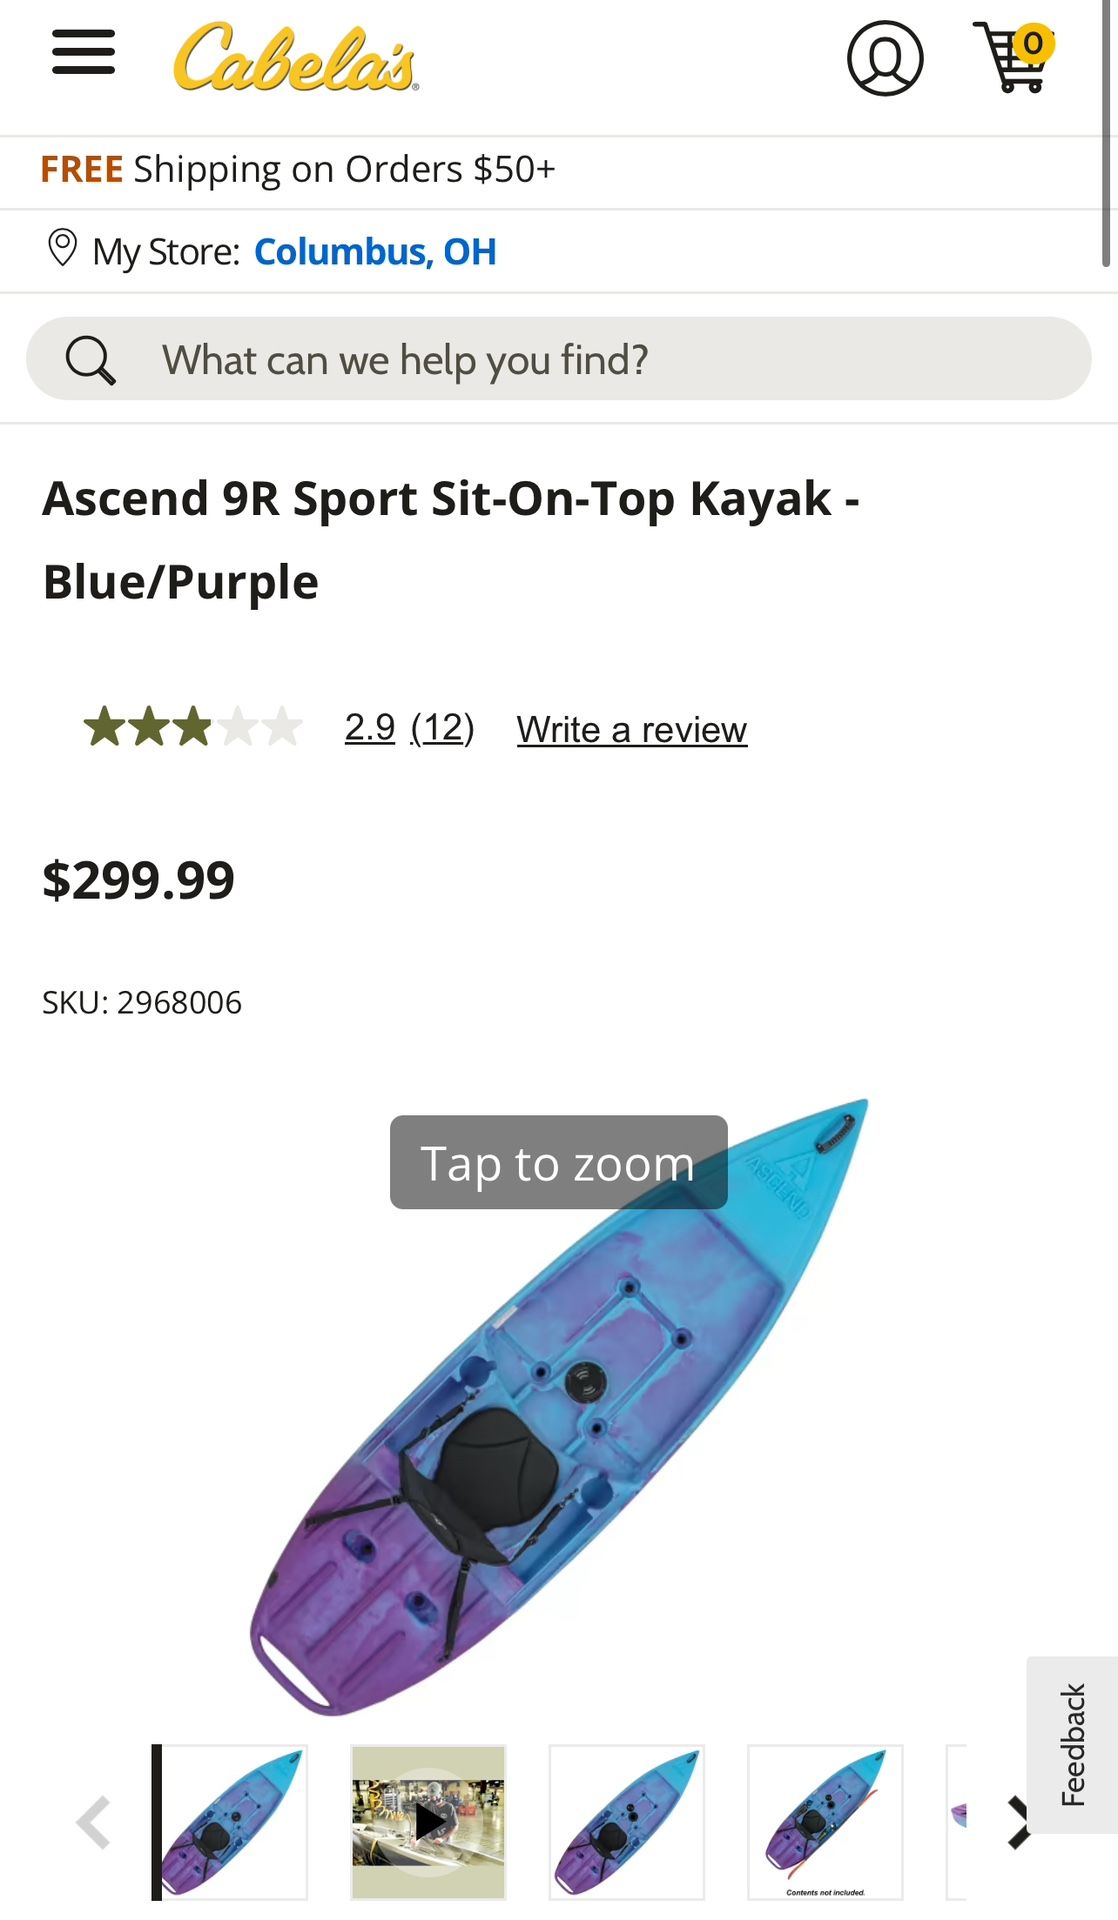1118x1920 pixels.
Task: Open the hamburger navigation menu
Action: click(x=84, y=52)
